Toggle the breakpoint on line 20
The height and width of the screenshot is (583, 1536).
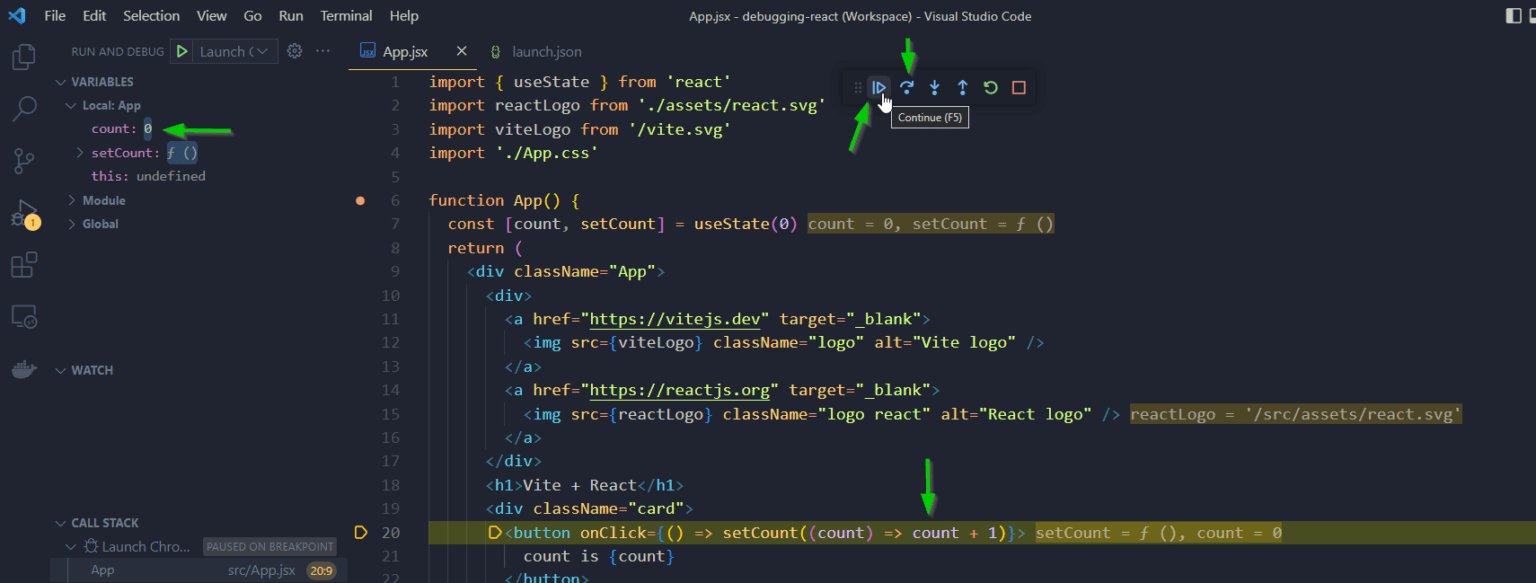[x=361, y=532]
